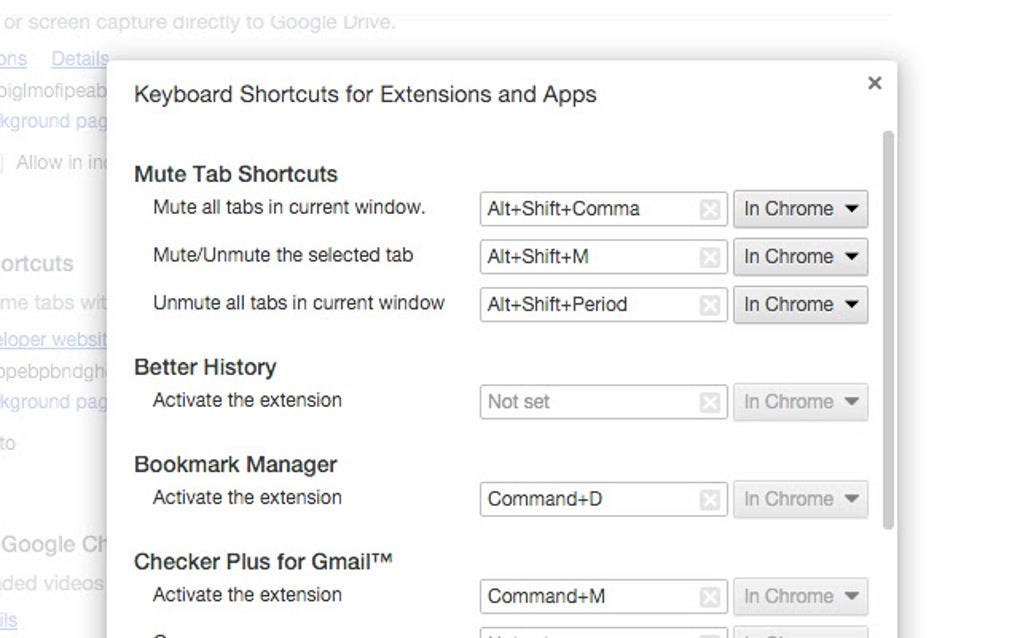Clear the Bookmark Manager Command+D shortcut

point(710,498)
